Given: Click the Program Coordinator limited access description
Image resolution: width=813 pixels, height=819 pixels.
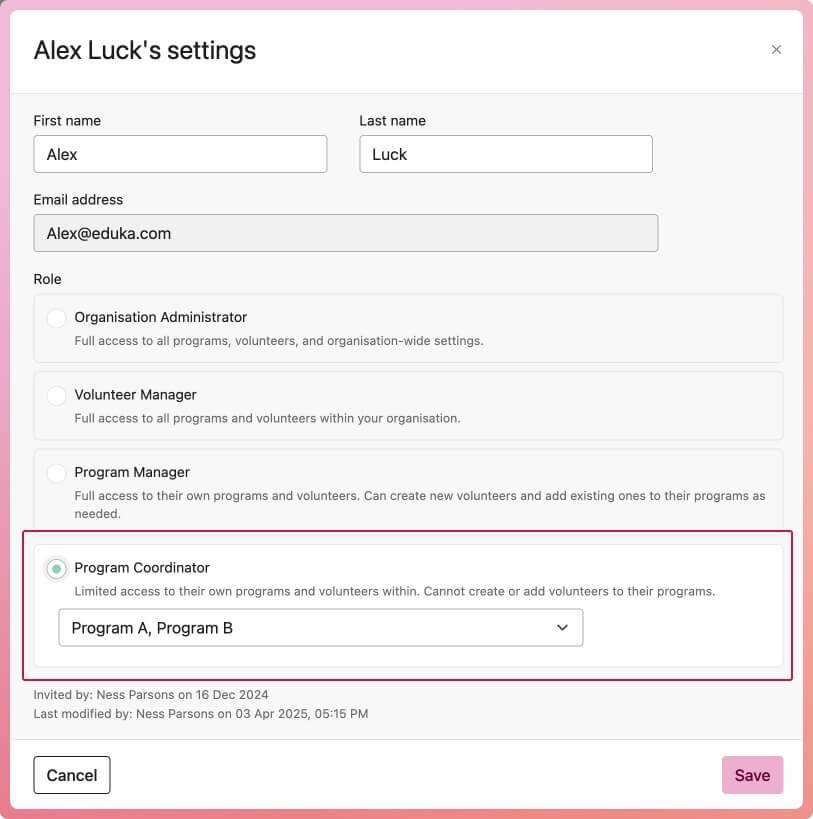Looking at the screenshot, I should (x=394, y=591).
